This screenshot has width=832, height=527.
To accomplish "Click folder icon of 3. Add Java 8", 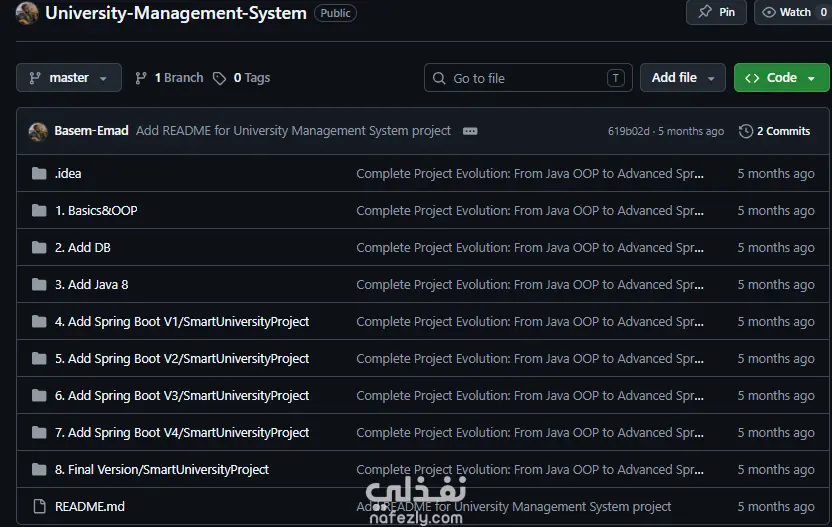I will click(x=39, y=285).
